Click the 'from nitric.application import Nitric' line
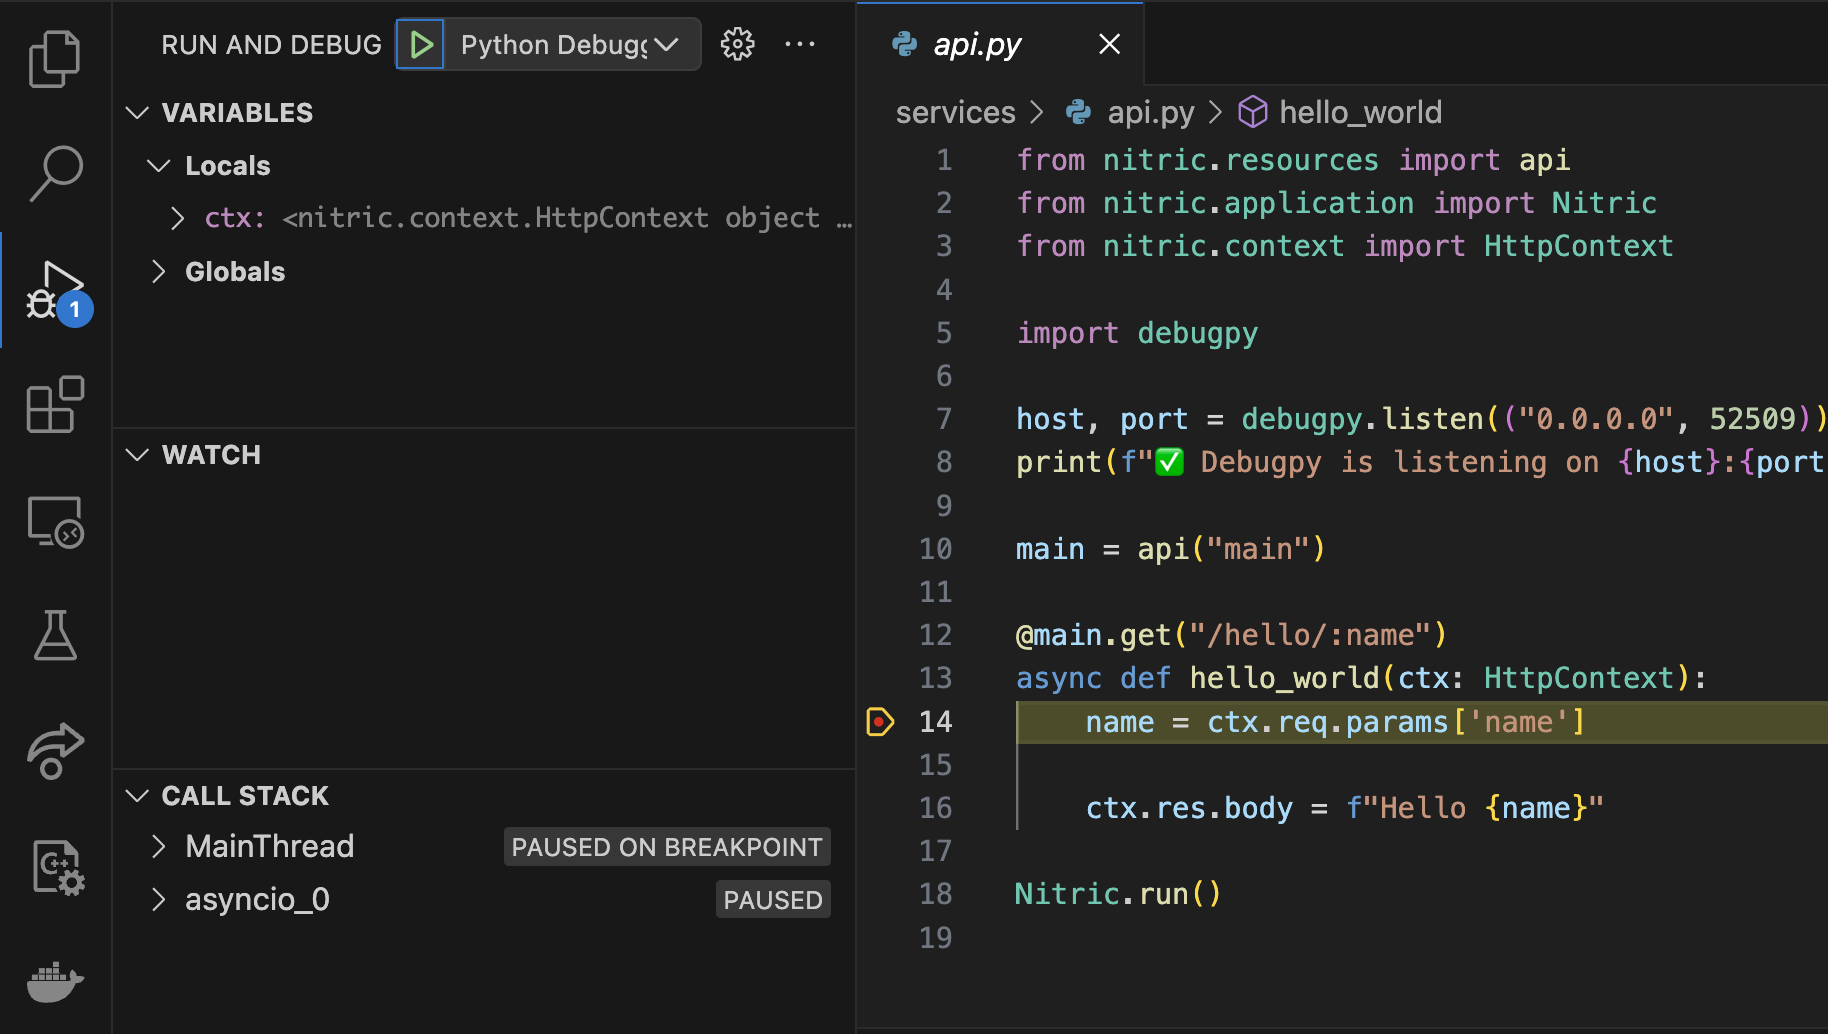Screen dimensions: 1828x1034 tap(1336, 203)
